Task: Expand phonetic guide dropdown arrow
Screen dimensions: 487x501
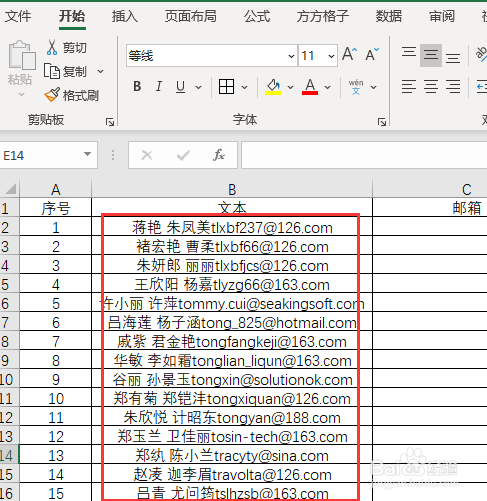Action: pyautogui.click(x=374, y=87)
